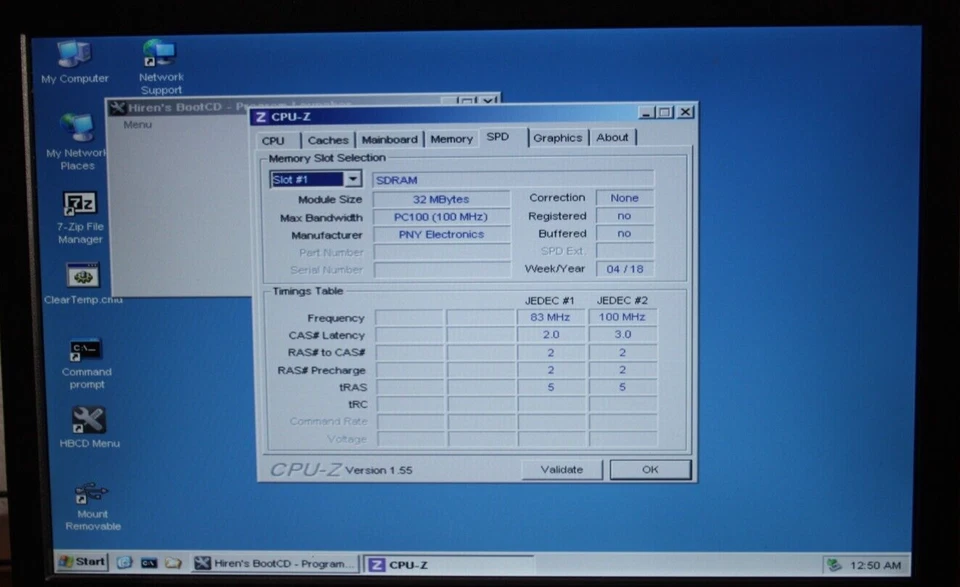
Task: Expand the Slot #1 memory slot dropdown
Action: tap(352, 179)
